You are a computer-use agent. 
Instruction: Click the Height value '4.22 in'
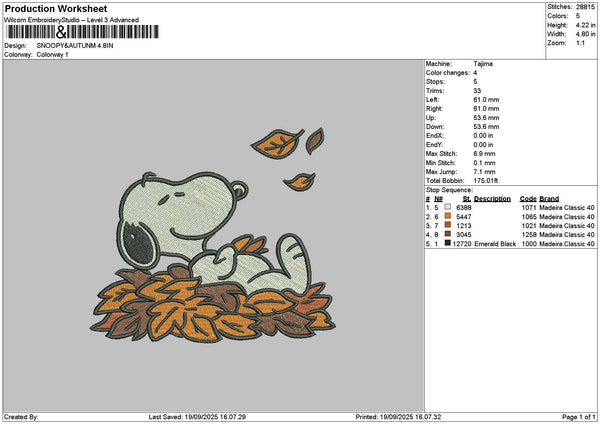(x=585, y=25)
